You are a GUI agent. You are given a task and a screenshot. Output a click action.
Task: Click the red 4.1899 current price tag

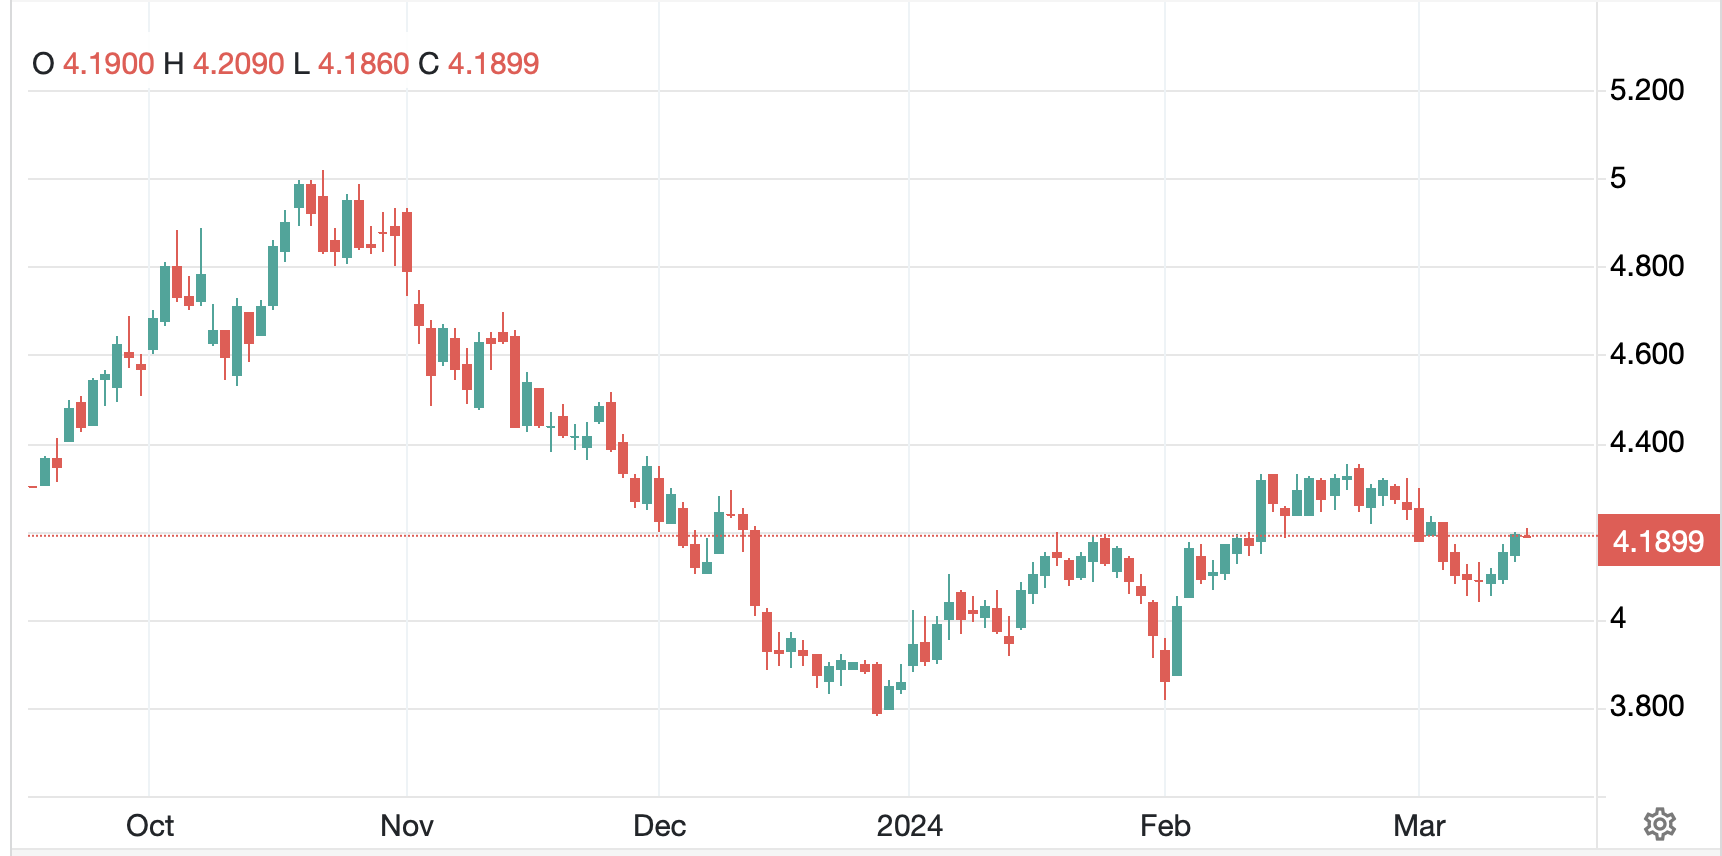click(1657, 541)
